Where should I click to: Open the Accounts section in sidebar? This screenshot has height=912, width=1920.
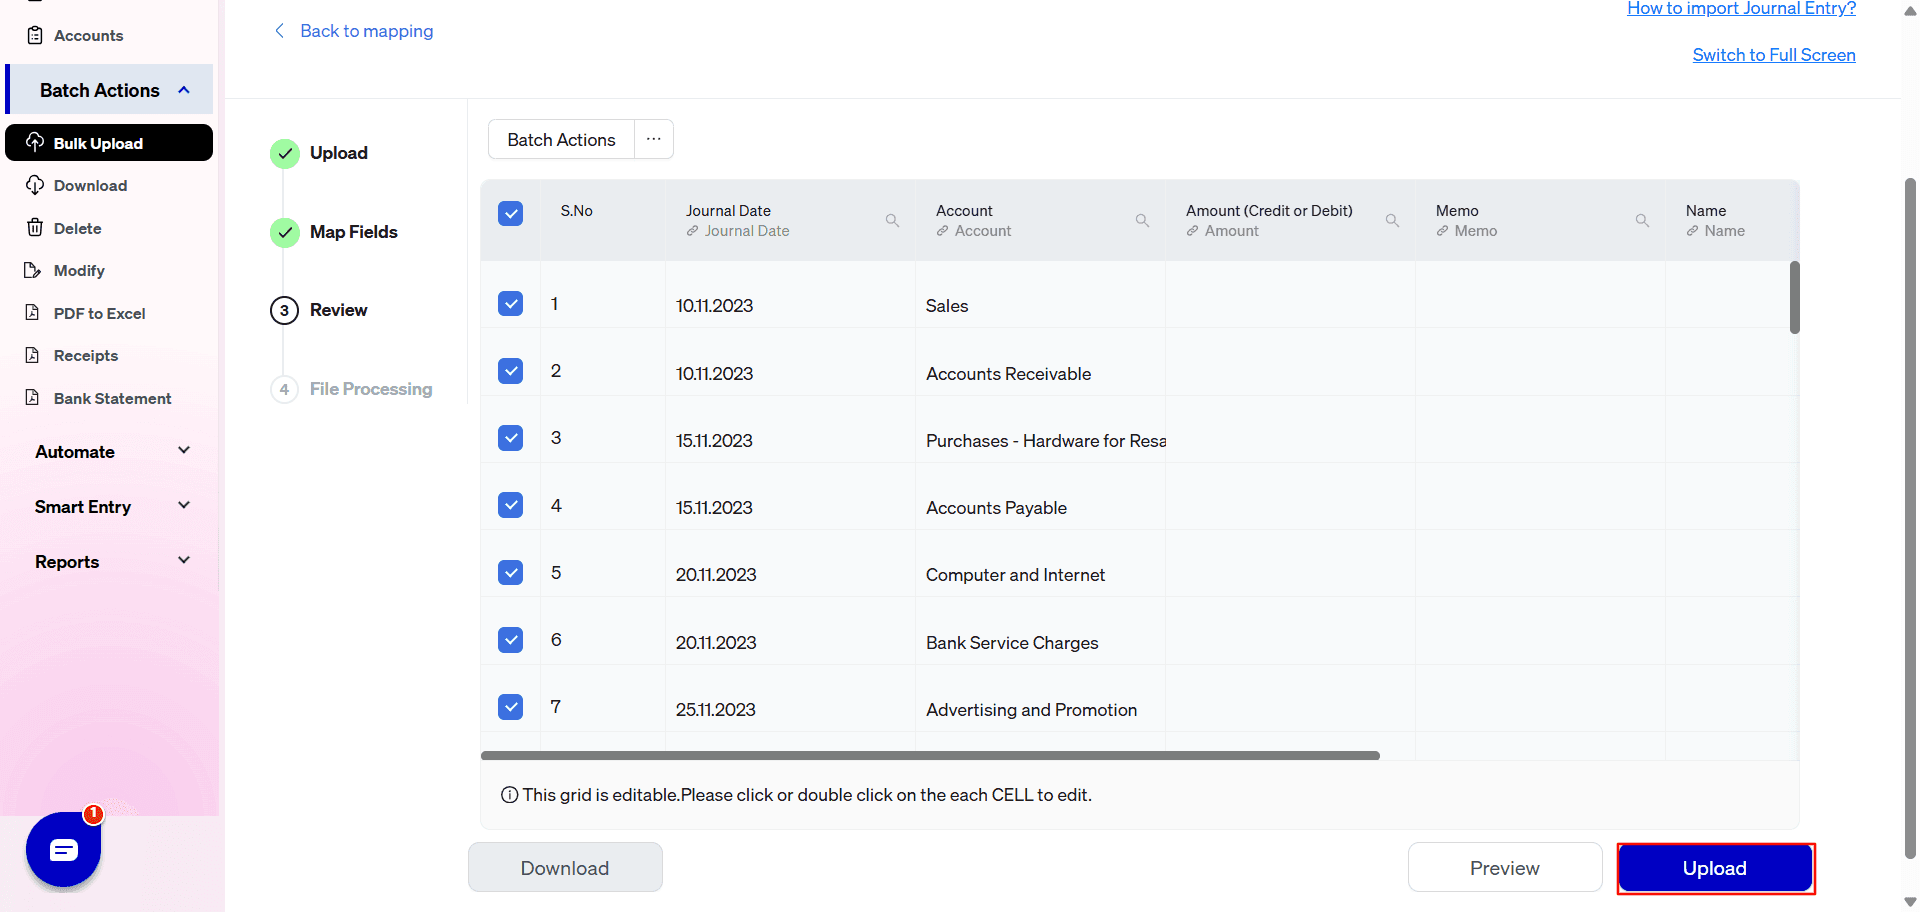tap(88, 35)
